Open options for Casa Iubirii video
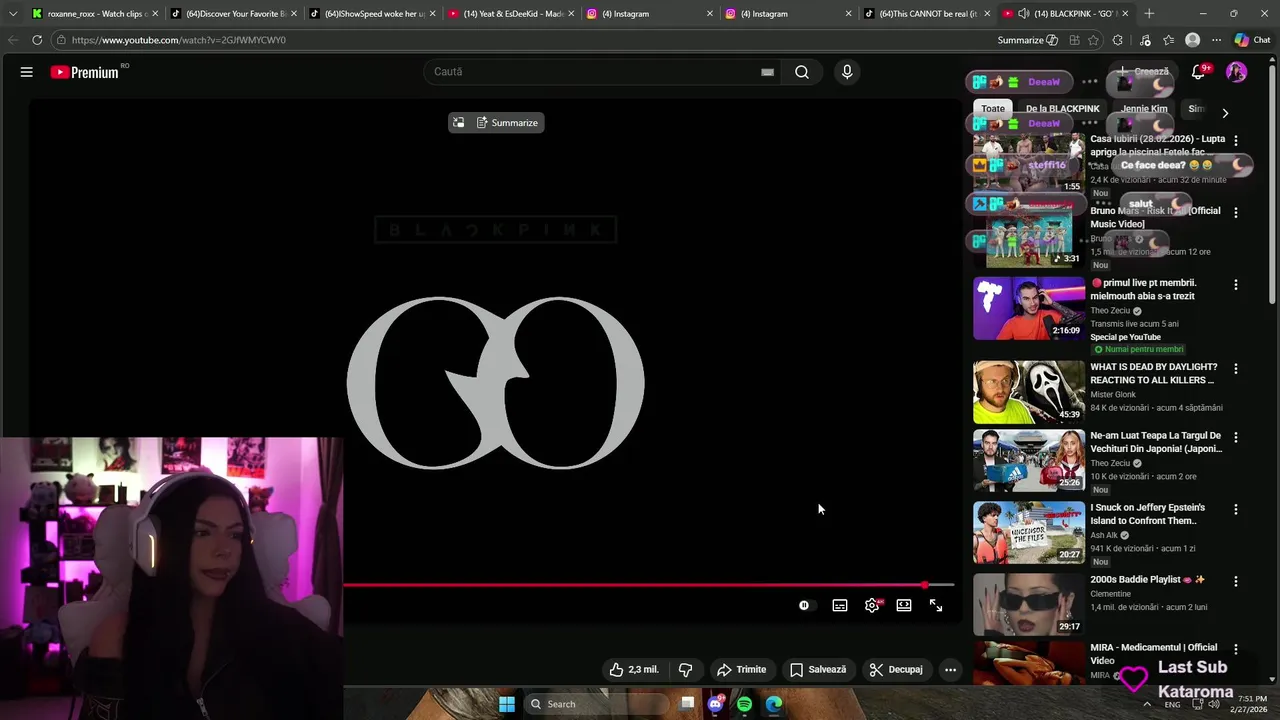1280x720 pixels. click(x=1235, y=141)
